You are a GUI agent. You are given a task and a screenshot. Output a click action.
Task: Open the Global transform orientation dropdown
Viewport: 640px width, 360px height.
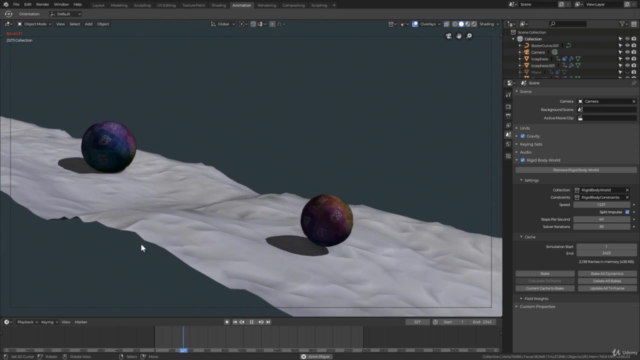(223, 24)
